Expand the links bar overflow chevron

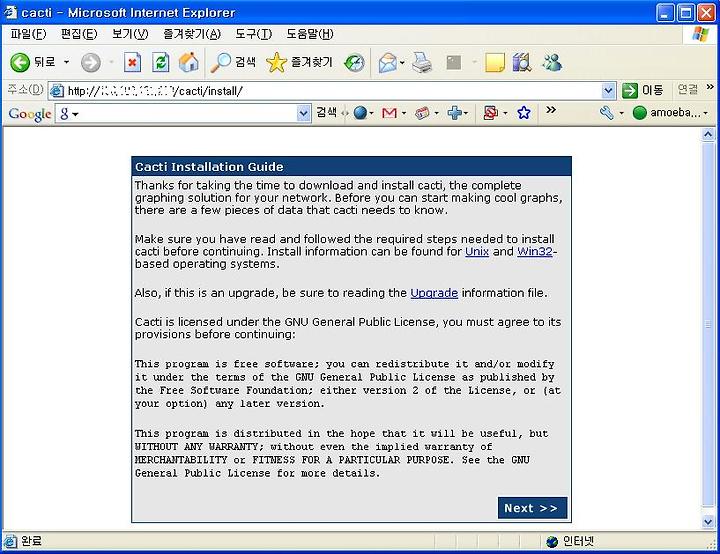tap(710, 87)
